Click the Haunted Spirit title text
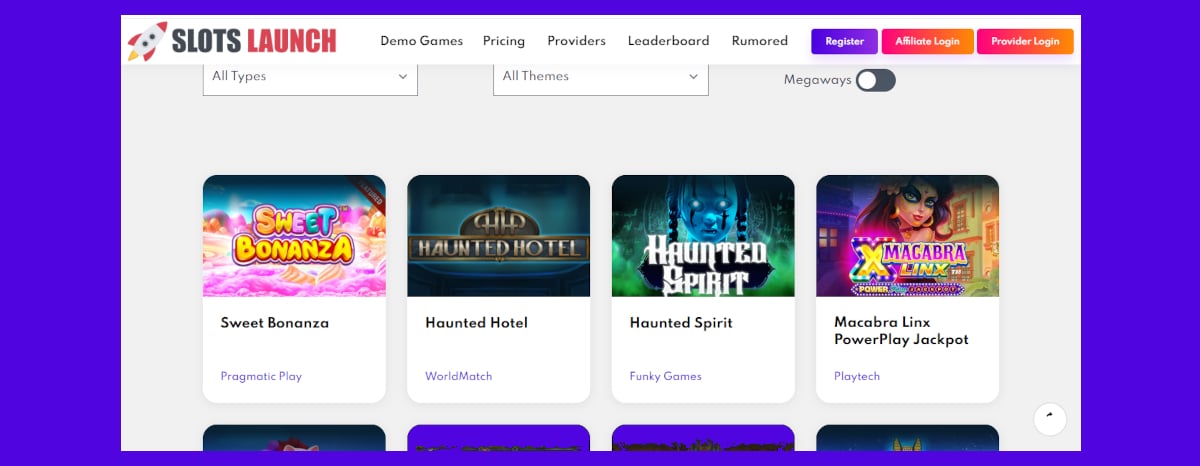This screenshot has height=466, width=1200. 681,323
